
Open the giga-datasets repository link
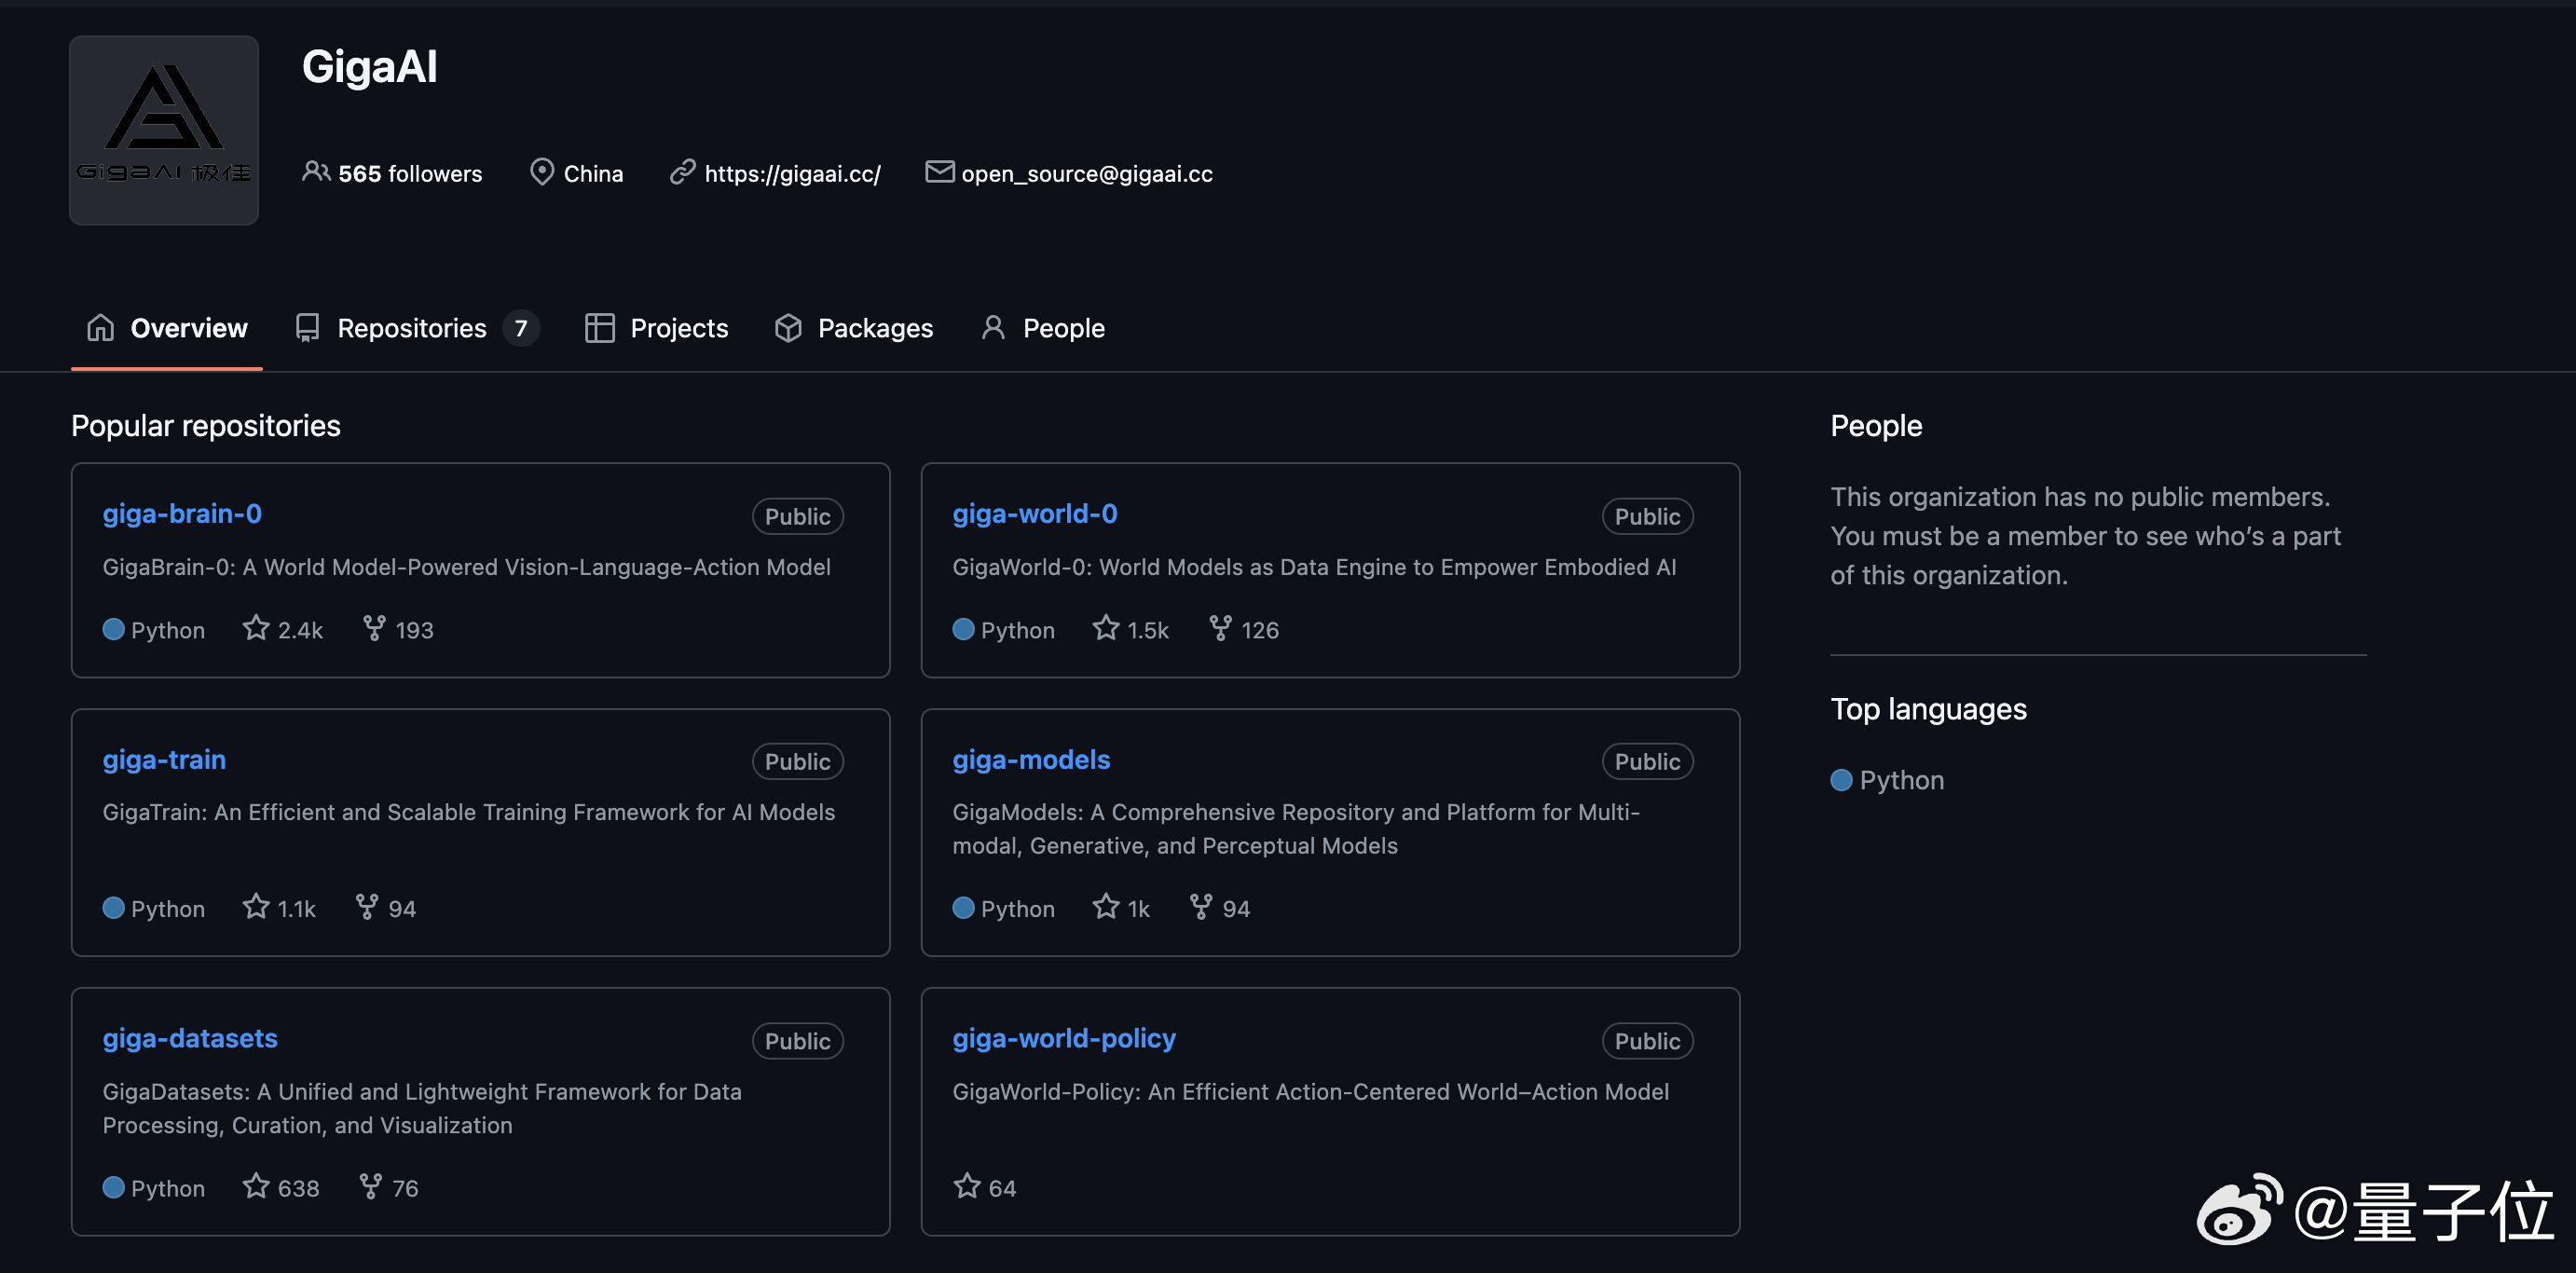point(190,1038)
